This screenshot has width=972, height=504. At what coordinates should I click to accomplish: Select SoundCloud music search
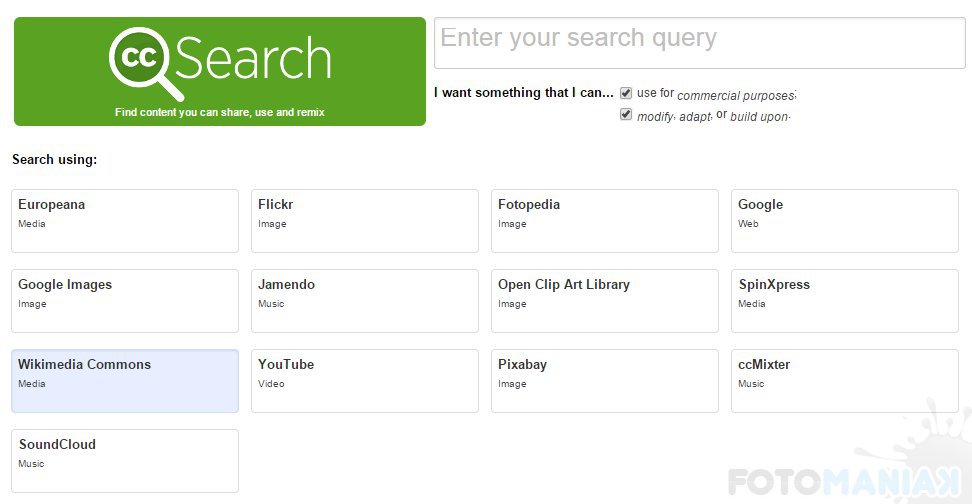(x=125, y=460)
